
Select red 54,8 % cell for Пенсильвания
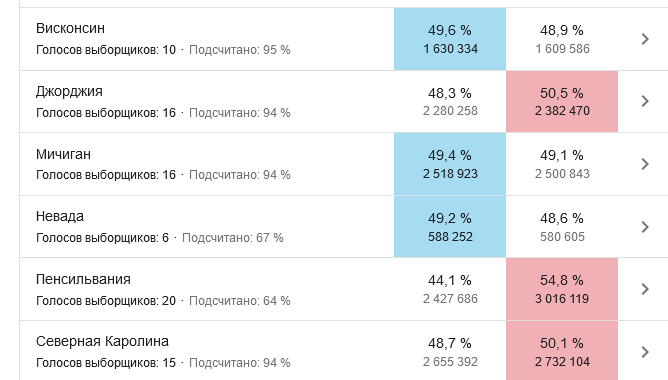[x=562, y=289]
